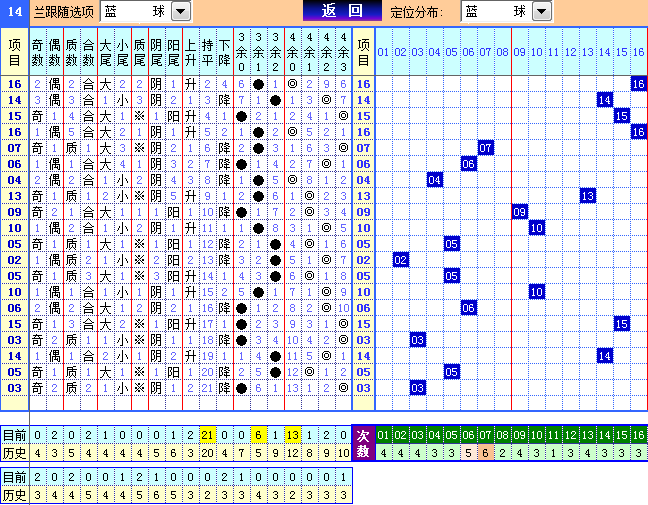The height and width of the screenshot is (505, 648).
Task: Click the 4余1 column header
Action: [x=310, y=52]
